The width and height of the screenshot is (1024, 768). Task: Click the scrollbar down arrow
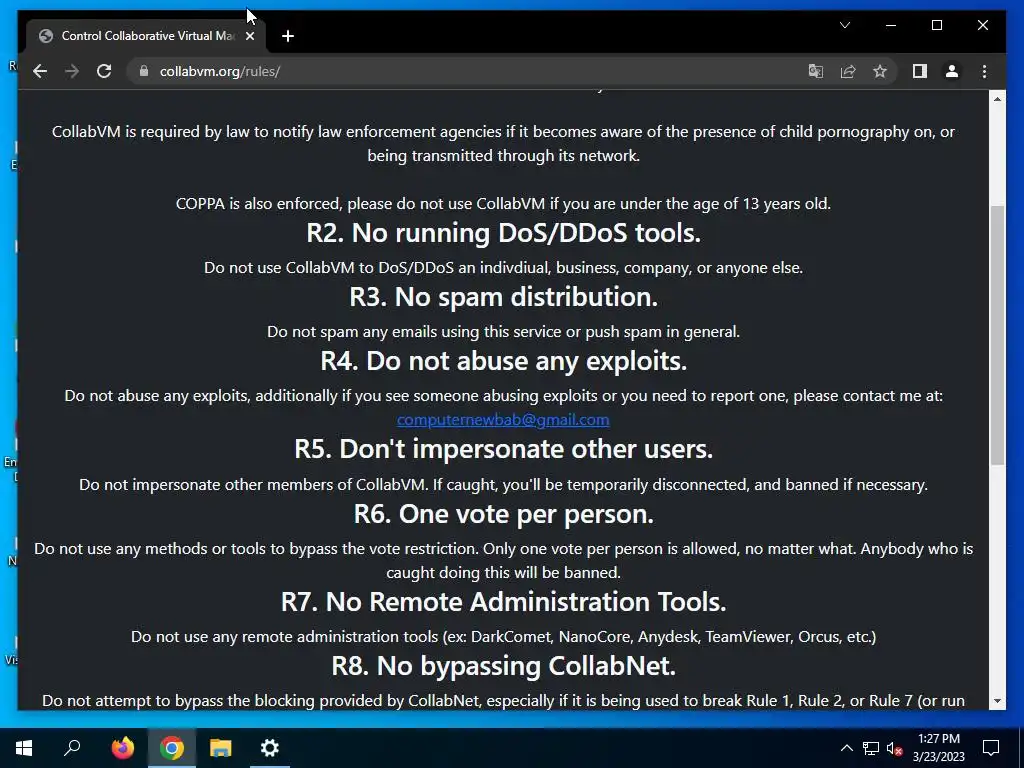point(997,701)
